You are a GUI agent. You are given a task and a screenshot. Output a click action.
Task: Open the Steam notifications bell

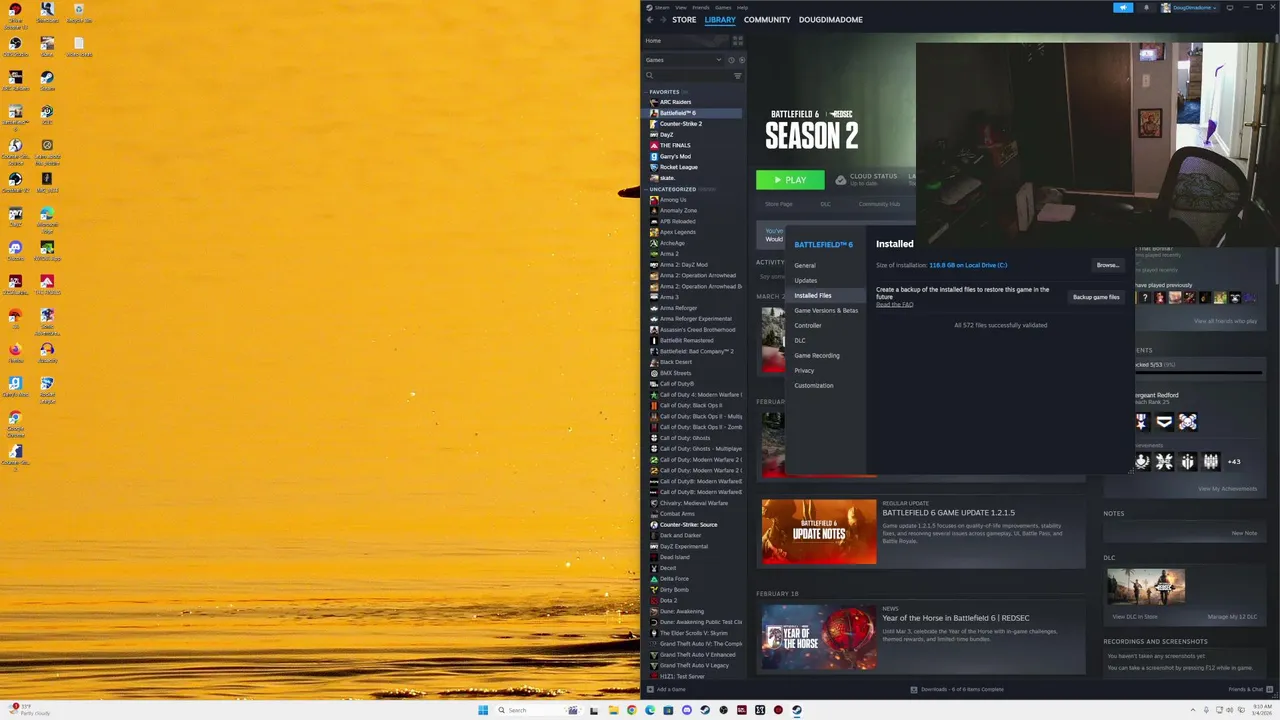1146,7
